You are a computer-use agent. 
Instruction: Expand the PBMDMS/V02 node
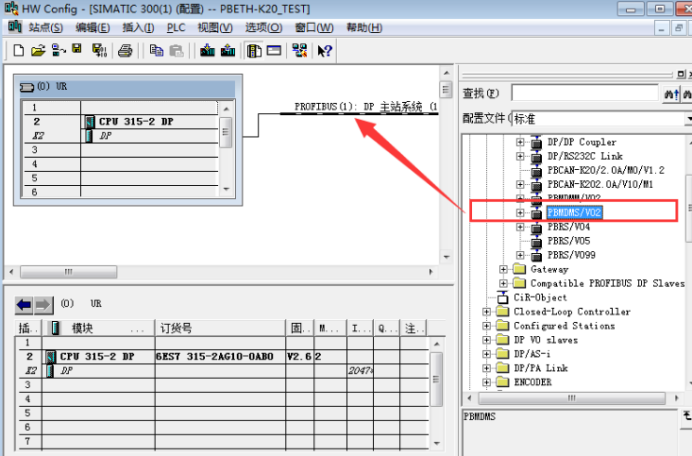(520, 213)
